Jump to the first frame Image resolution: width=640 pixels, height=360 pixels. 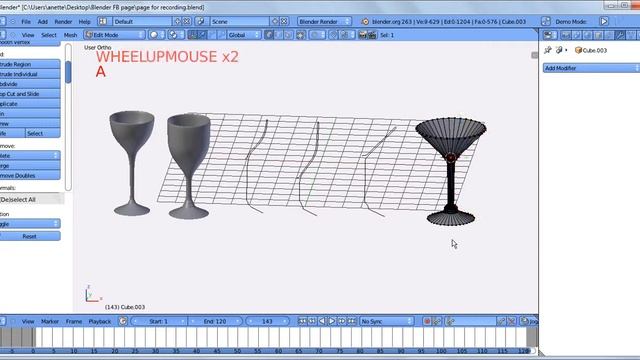302,322
